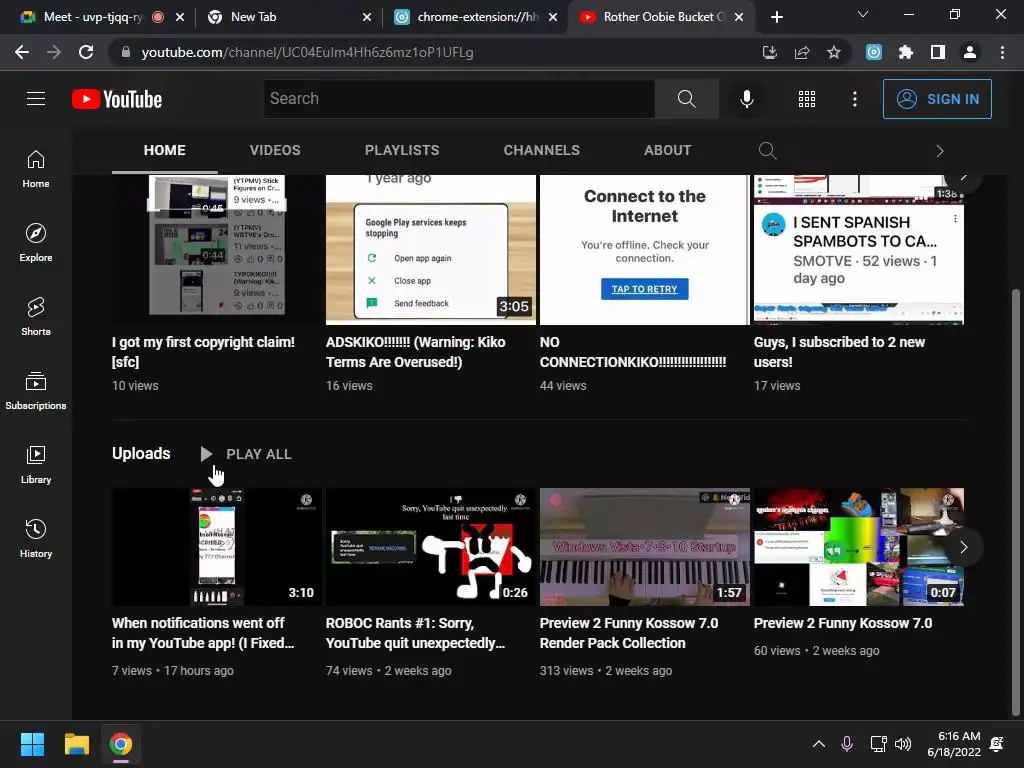Viewport: 1024px width, 768px height.
Task: Click the page vertical scrollbar
Action: coord(1016,502)
